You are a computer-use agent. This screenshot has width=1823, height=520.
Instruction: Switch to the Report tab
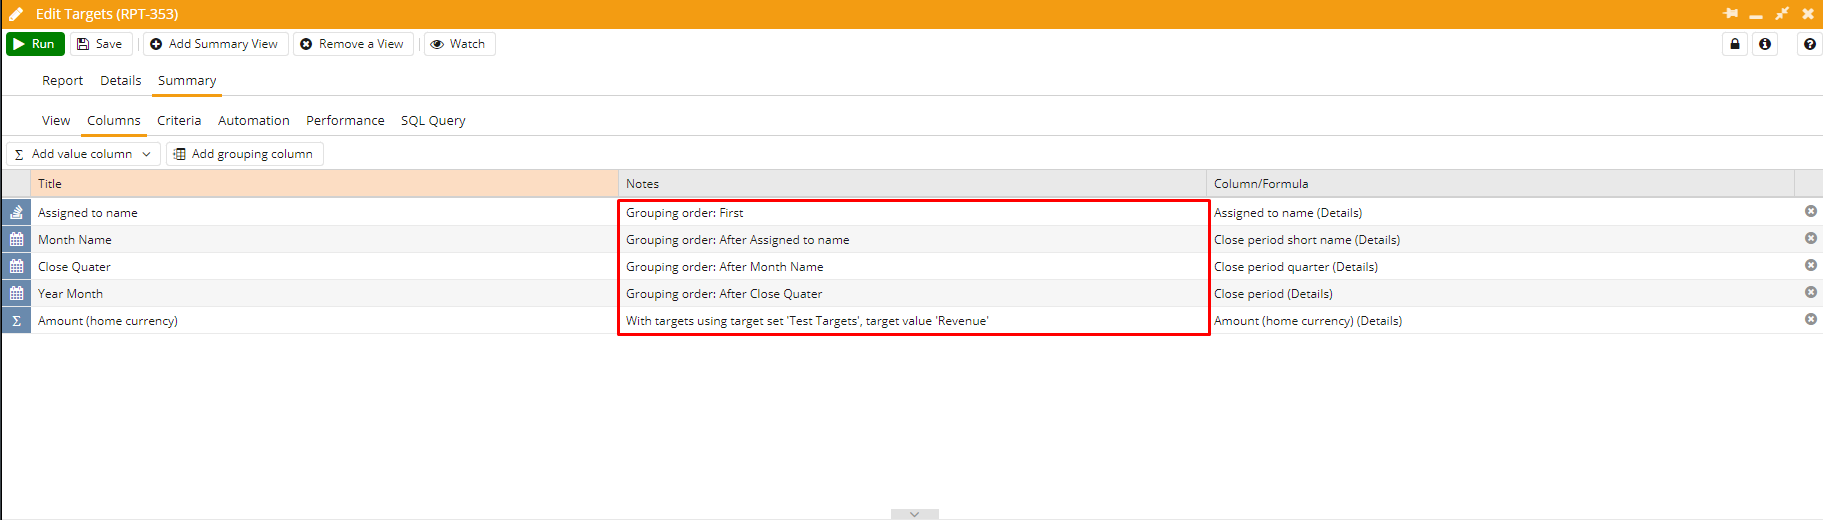pos(62,81)
